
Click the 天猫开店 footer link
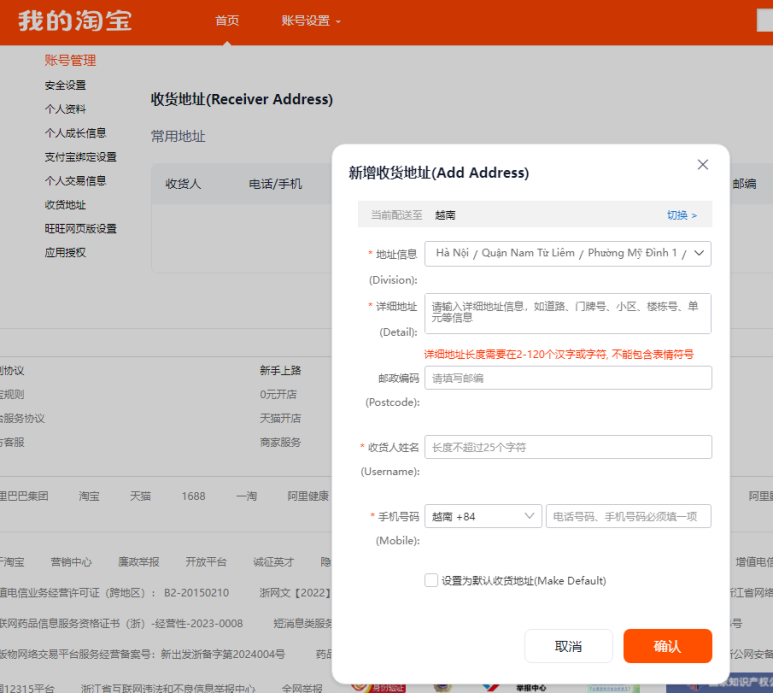click(x=280, y=418)
